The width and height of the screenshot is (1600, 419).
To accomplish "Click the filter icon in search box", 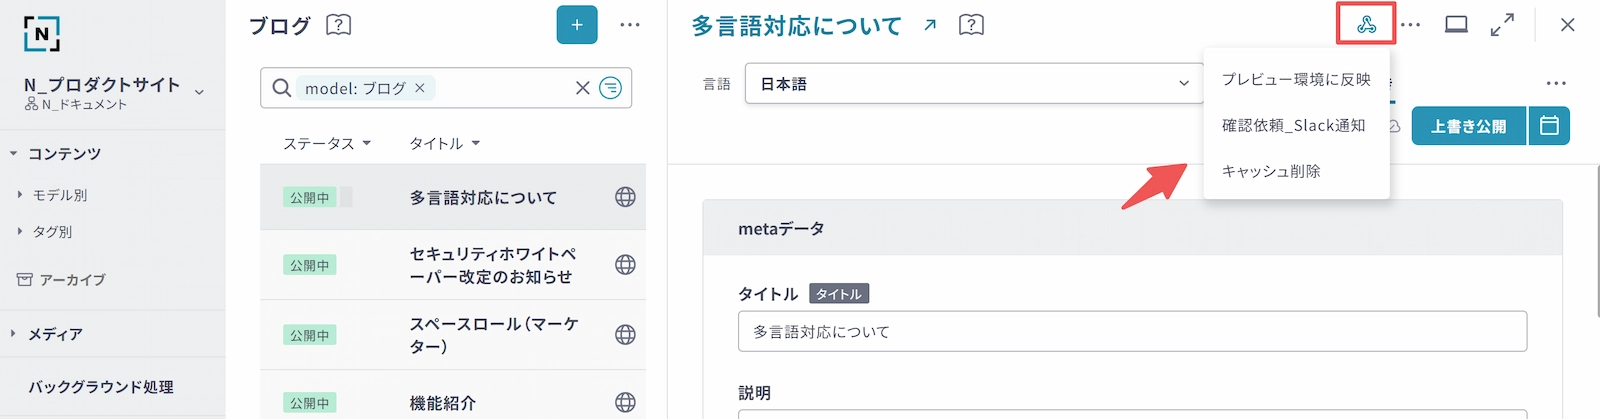I will pyautogui.click(x=610, y=88).
